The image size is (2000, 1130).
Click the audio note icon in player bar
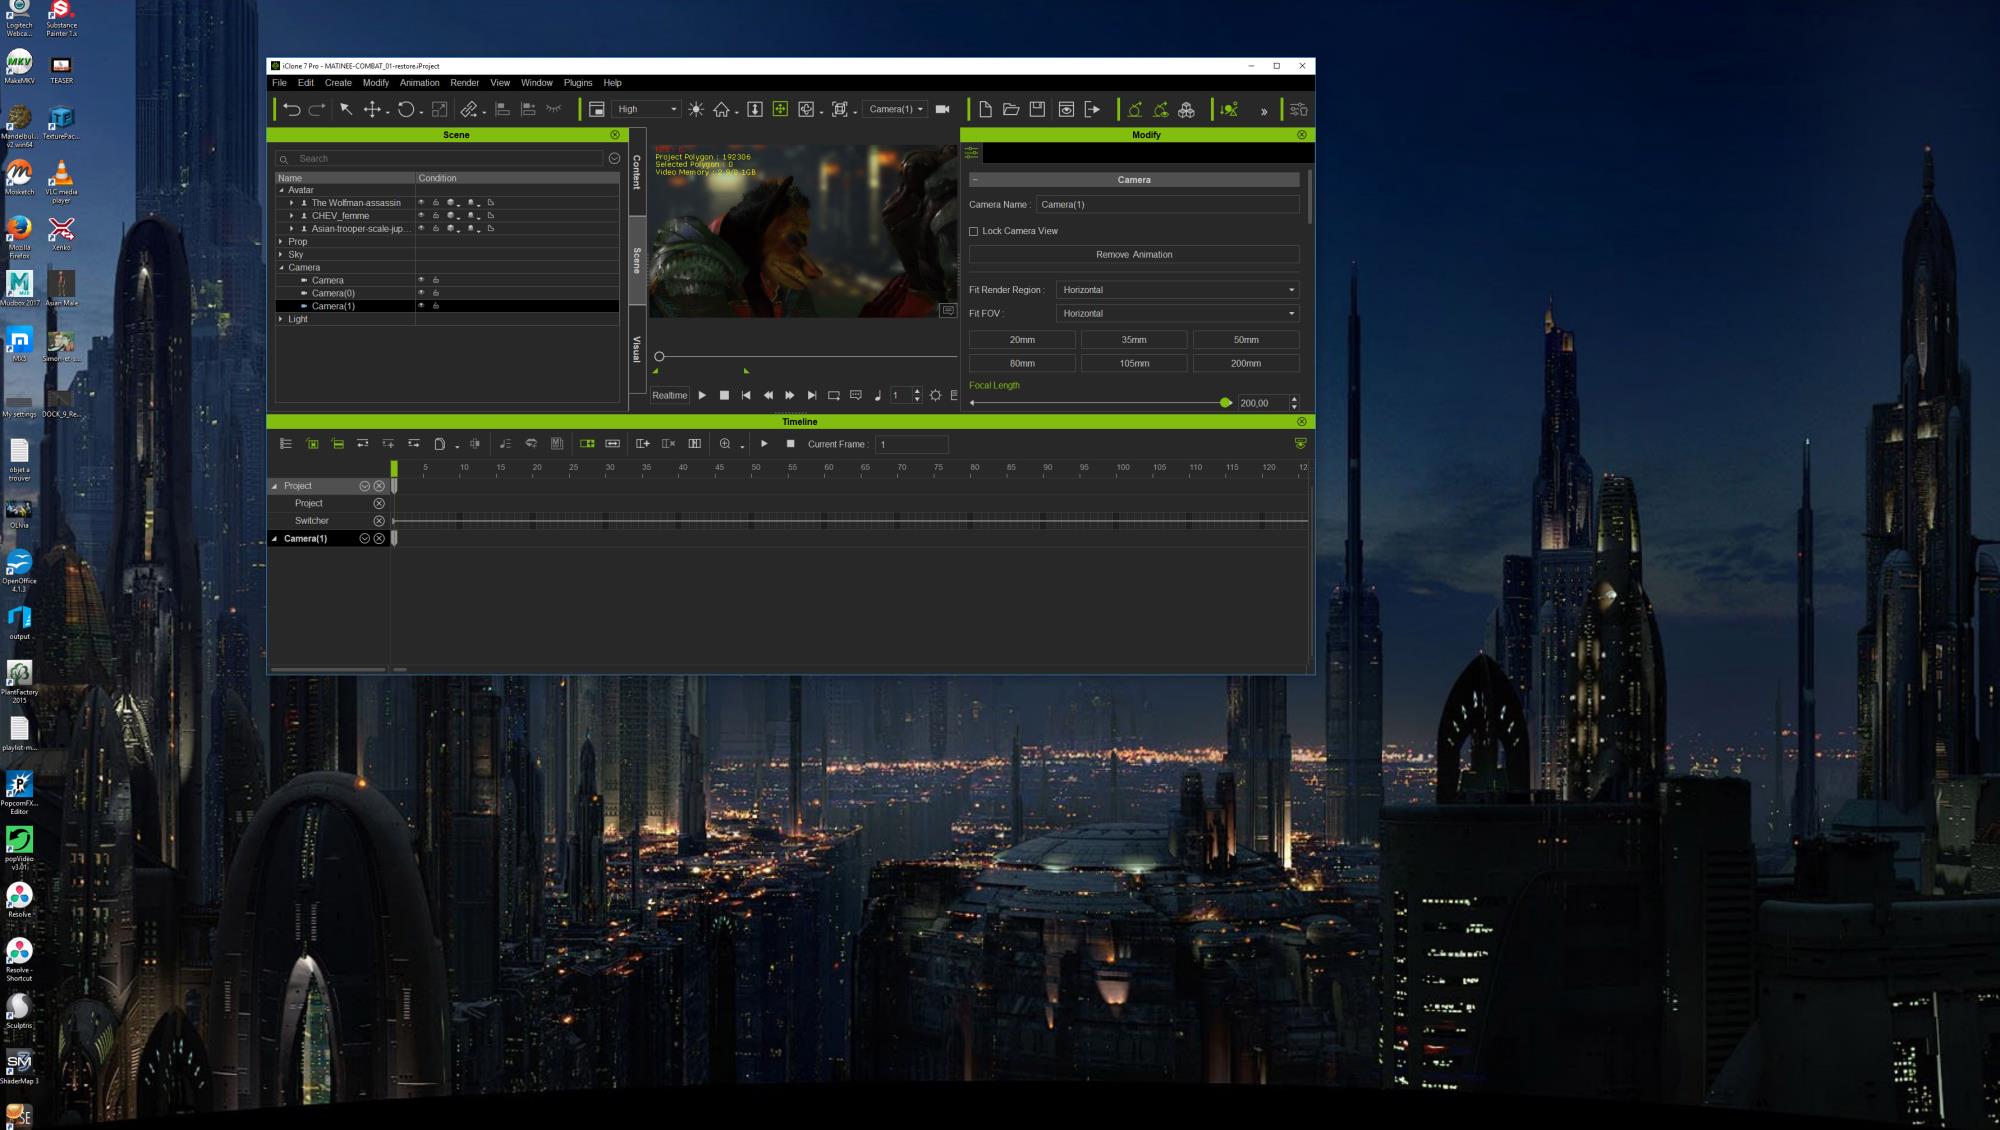point(878,396)
